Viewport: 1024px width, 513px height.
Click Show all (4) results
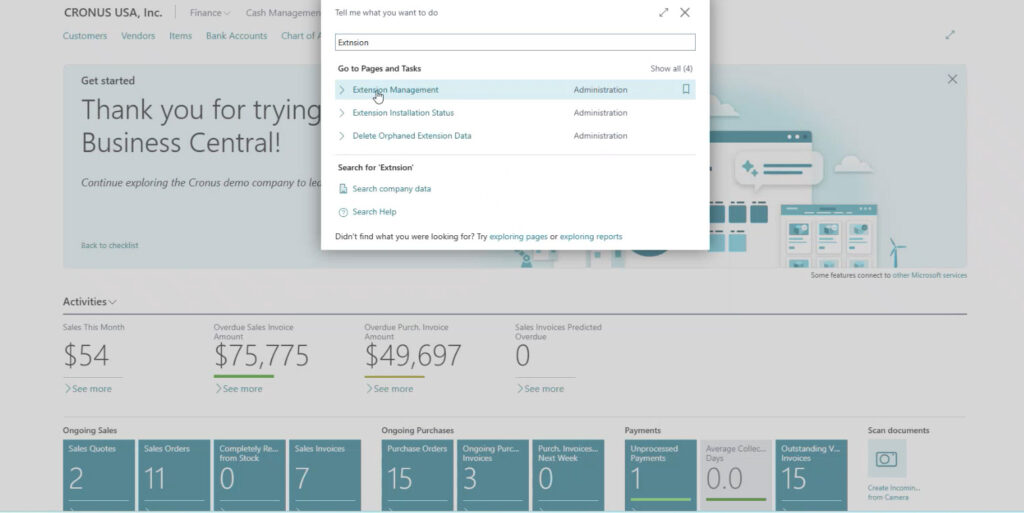pos(671,69)
